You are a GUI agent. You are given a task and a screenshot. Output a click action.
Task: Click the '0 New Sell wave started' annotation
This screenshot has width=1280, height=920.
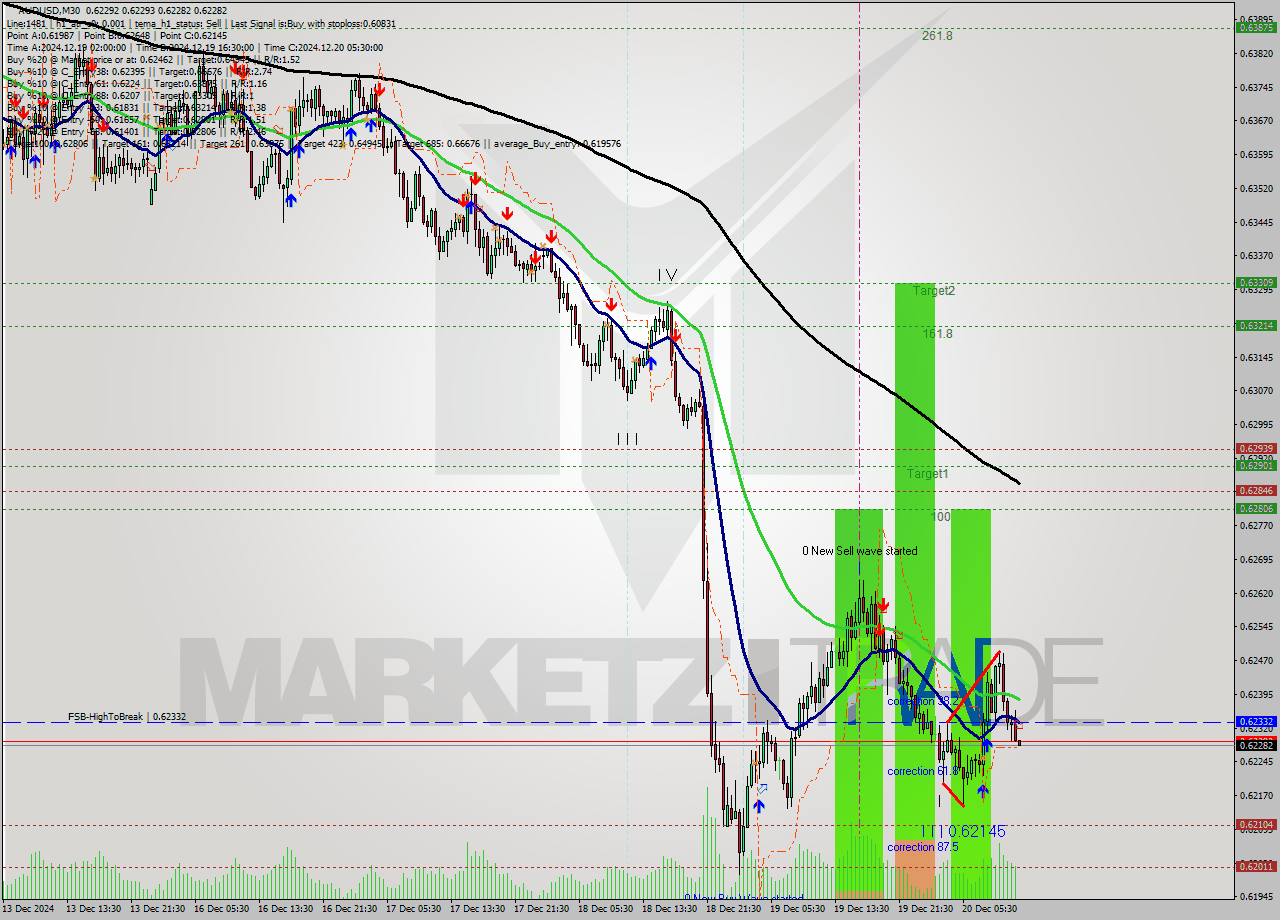(860, 550)
